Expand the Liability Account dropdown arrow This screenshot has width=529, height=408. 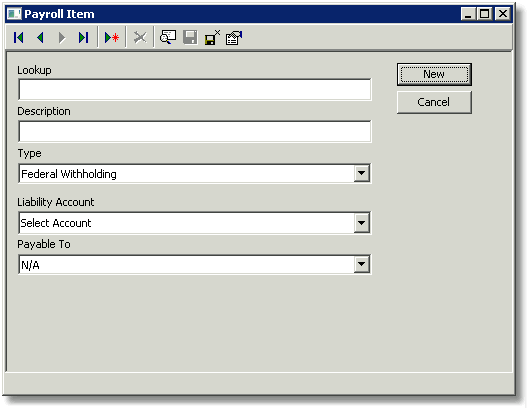361,223
